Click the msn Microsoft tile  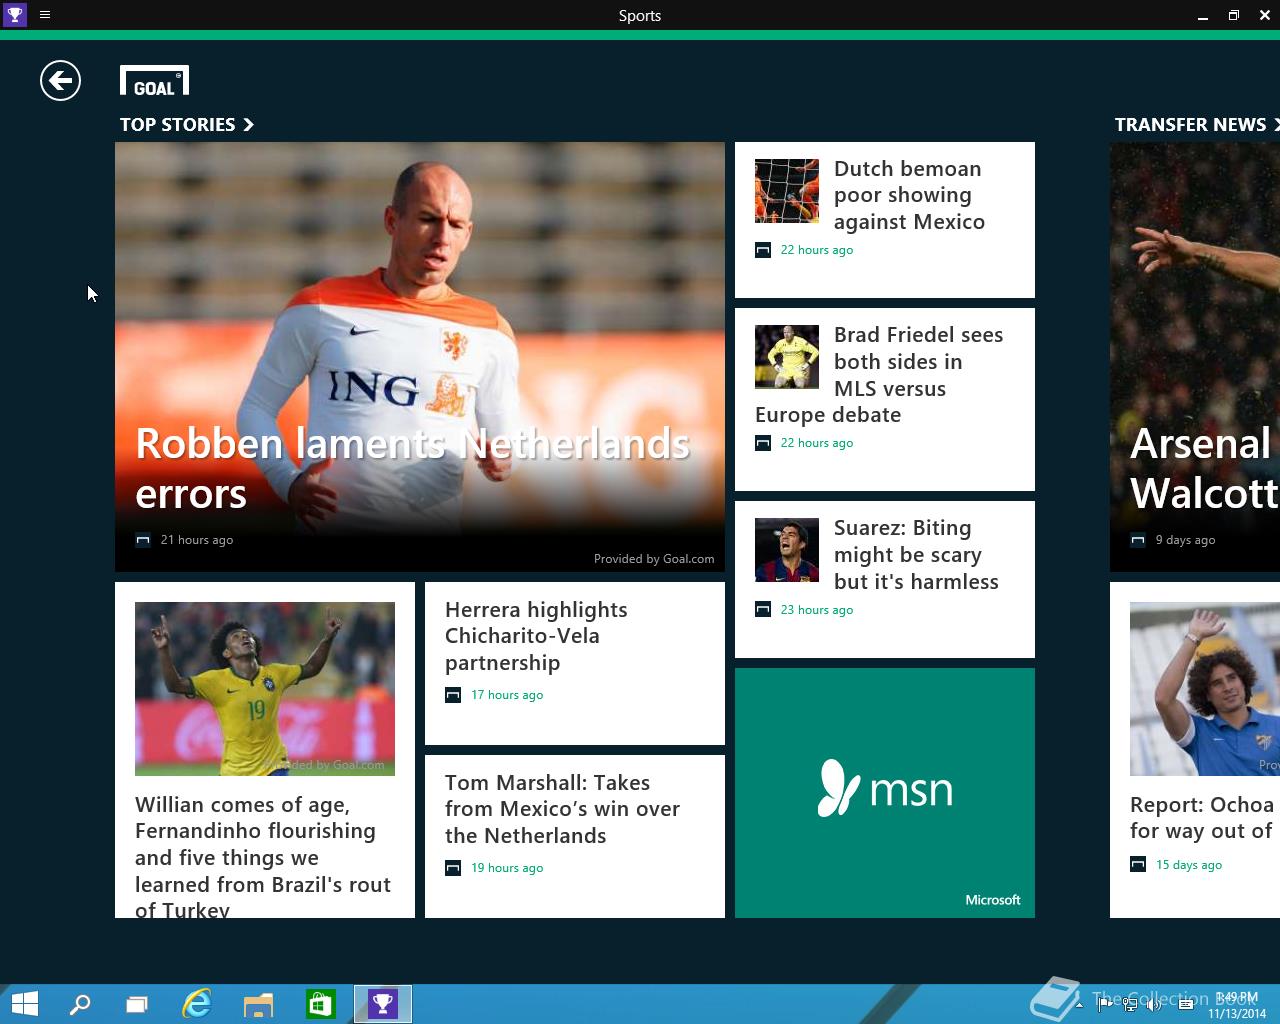click(x=885, y=793)
